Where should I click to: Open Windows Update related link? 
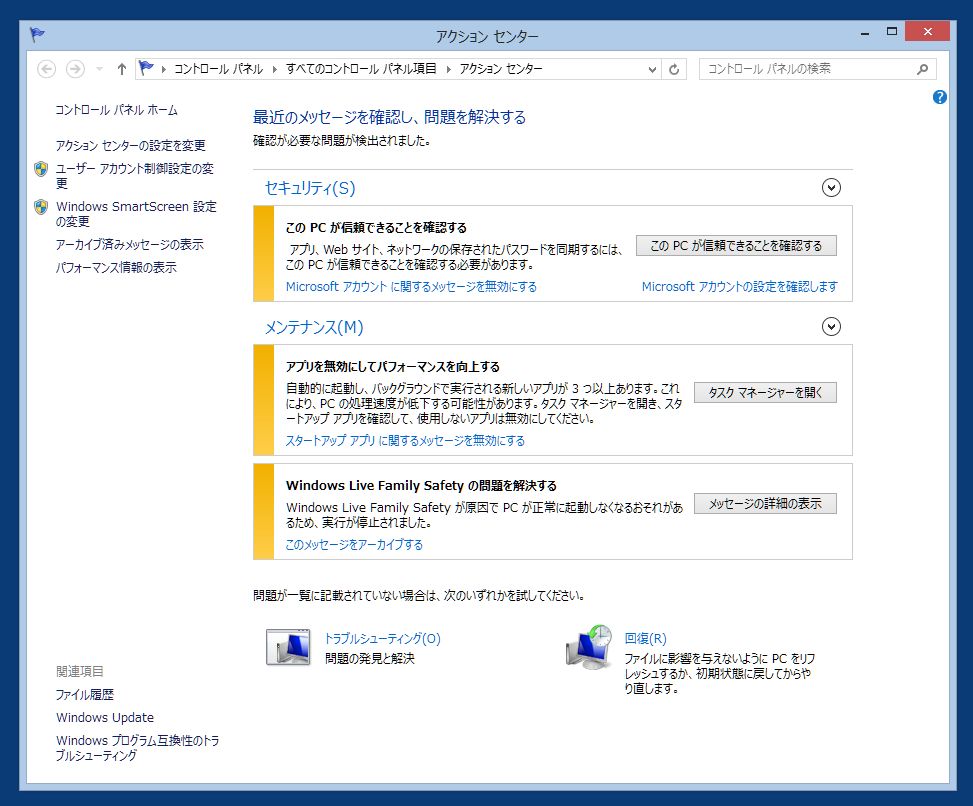(105, 717)
